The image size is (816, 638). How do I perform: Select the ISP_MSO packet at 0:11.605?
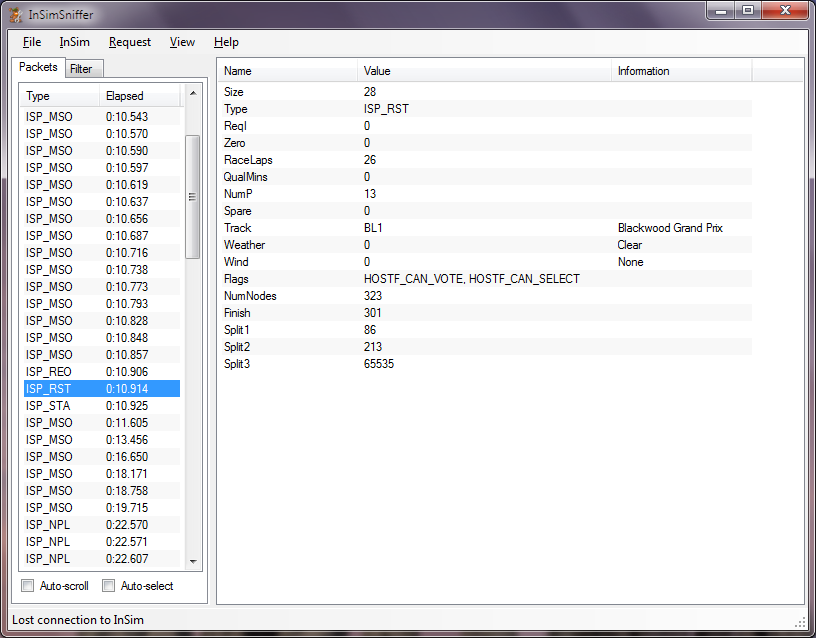point(102,423)
